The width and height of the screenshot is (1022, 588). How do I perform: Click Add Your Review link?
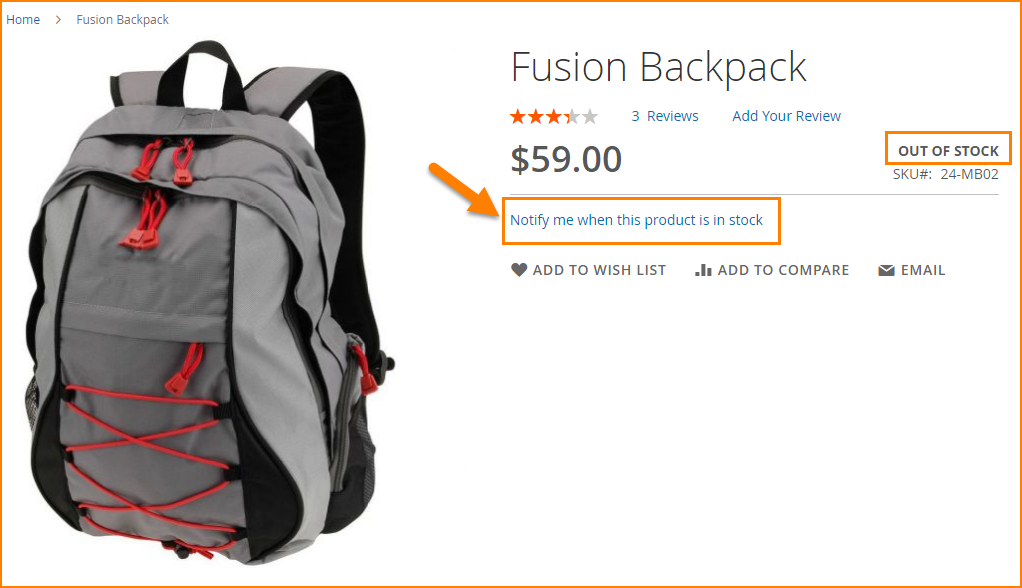tap(786, 116)
